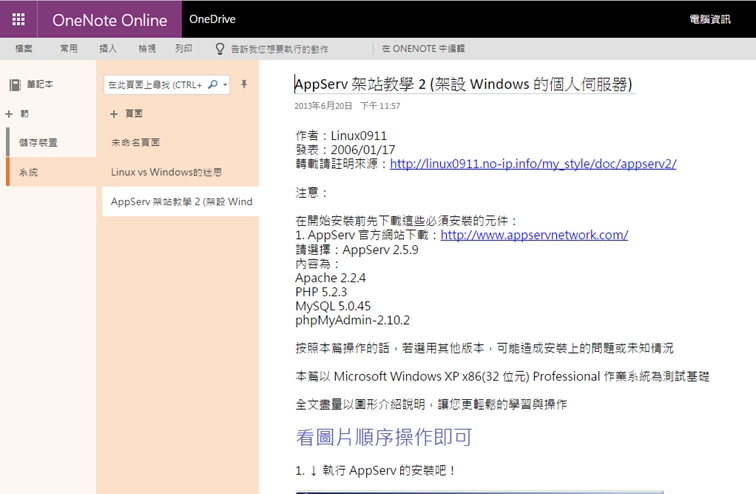The height and width of the screenshot is (494, 756).
Task: Click the text 作者：Linux0911
Action: (x=341, y=135)
